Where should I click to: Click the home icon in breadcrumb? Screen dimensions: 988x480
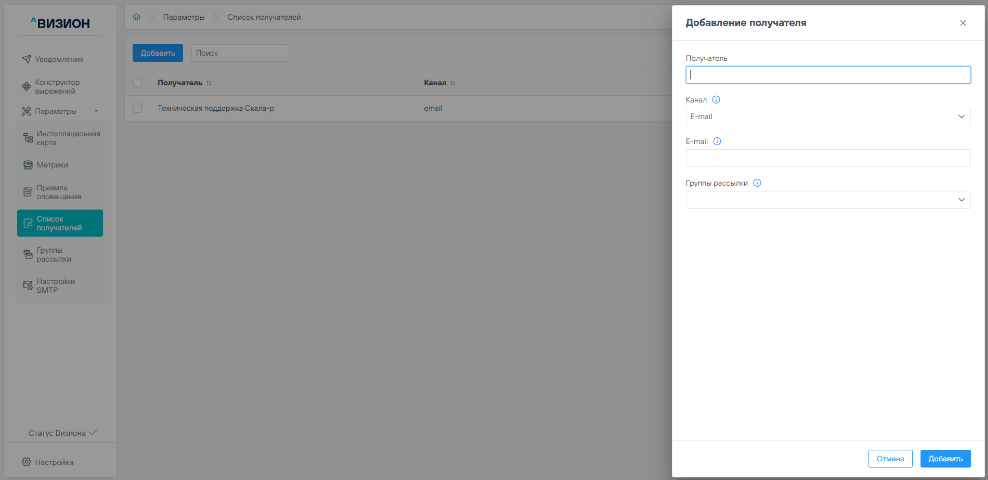(136, 18)
